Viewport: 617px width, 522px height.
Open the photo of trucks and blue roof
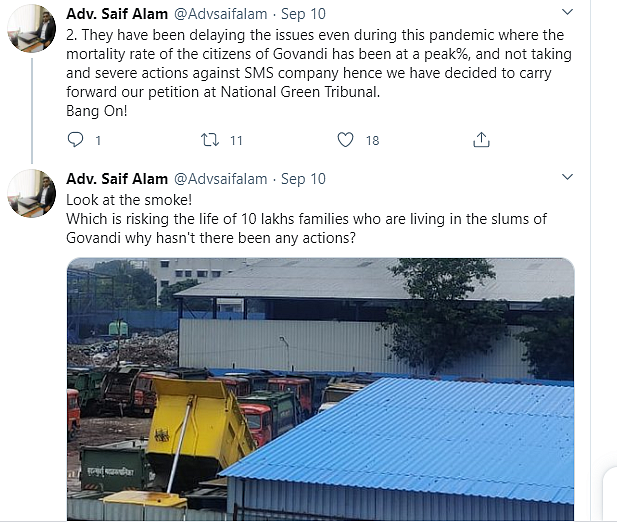tap(320, 390)
